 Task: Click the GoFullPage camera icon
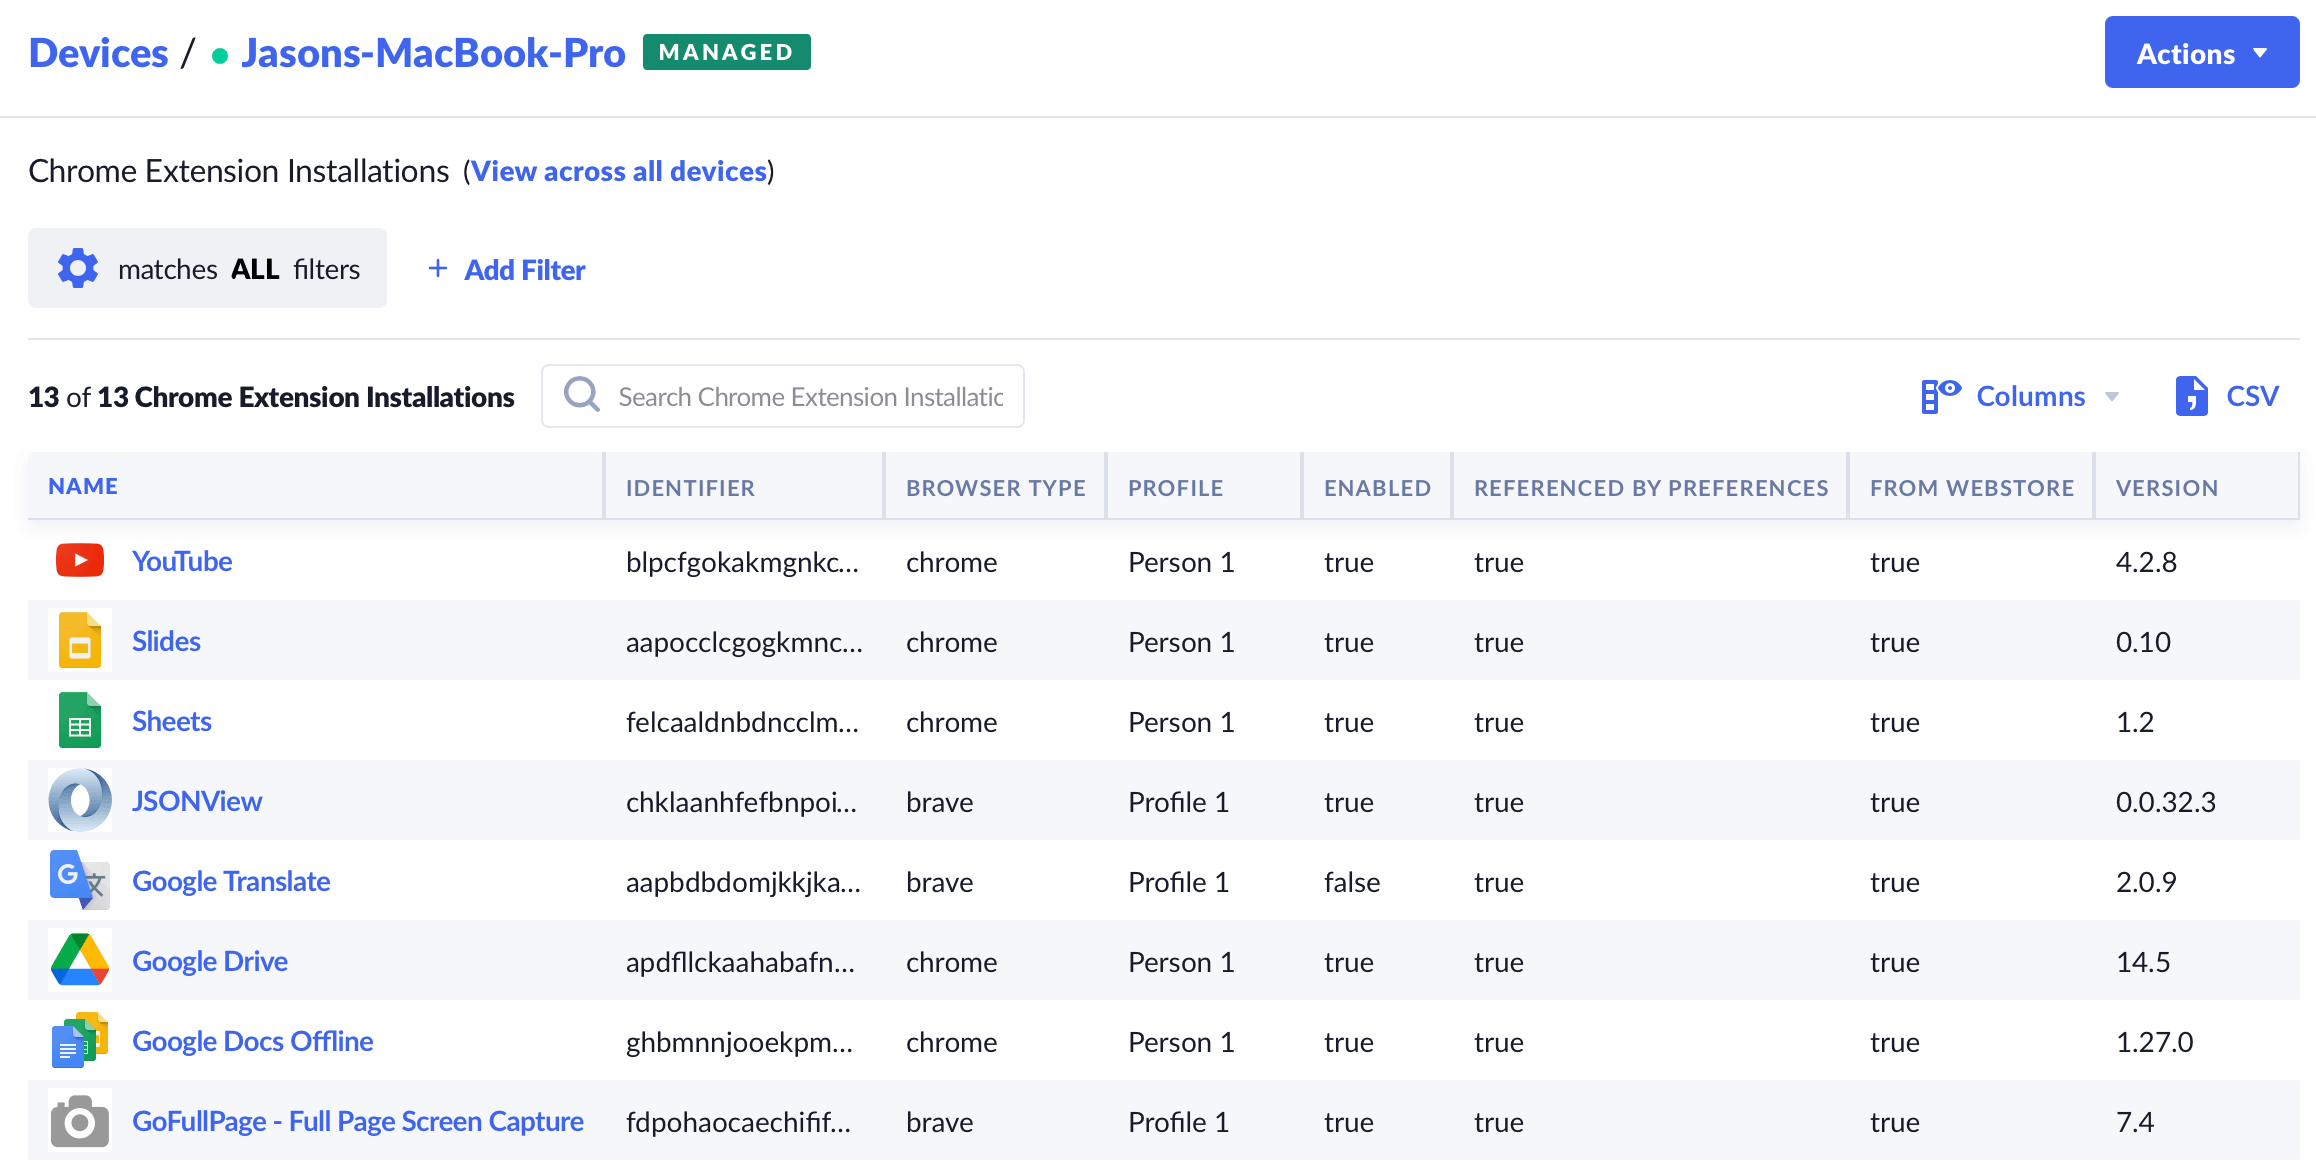coord(80,1121)
